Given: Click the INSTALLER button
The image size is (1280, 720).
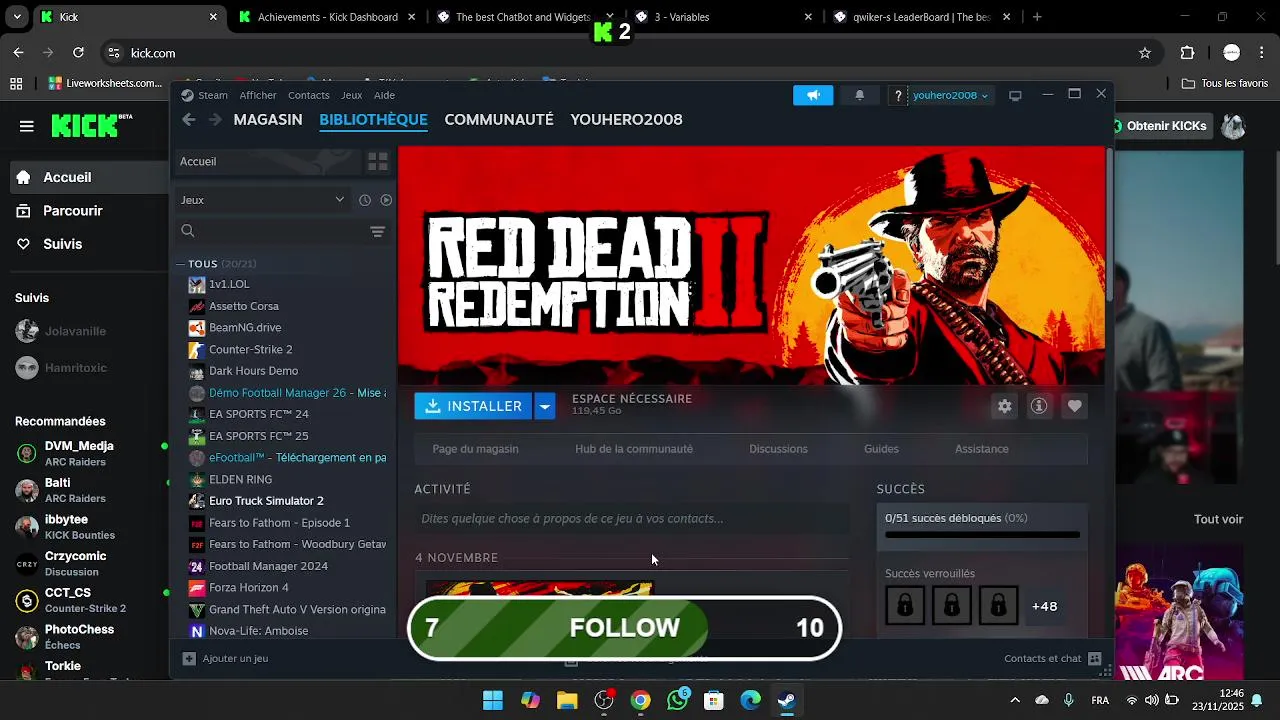Looking at the screenshot, I should tap(473, 406).
